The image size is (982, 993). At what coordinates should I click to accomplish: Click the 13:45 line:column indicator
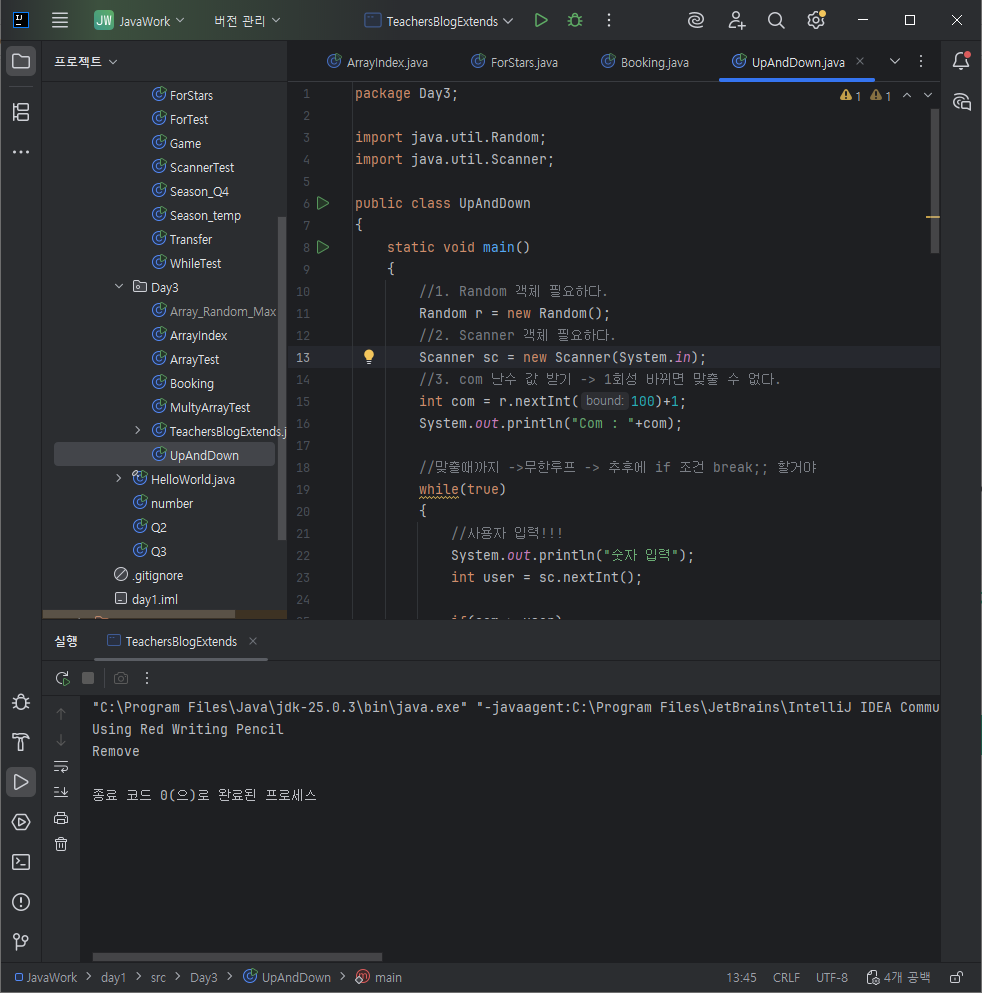(x=741, y=978)
